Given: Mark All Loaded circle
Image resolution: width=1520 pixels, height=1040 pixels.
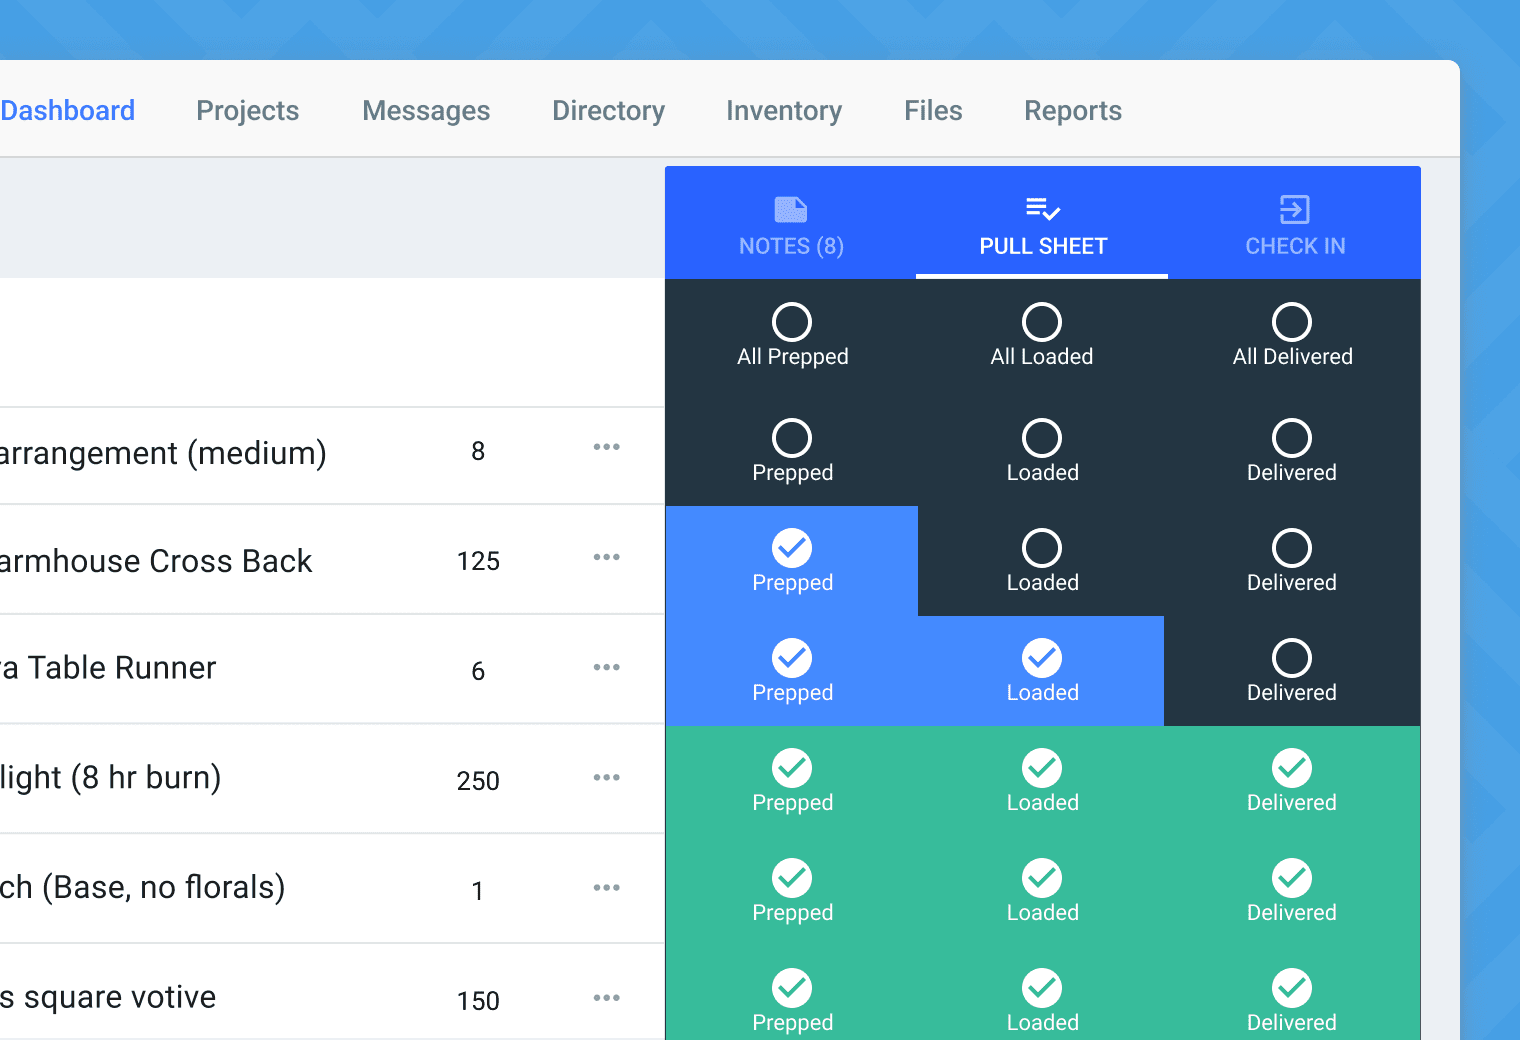Looking at the screenshot, I should click(1042, 322).
